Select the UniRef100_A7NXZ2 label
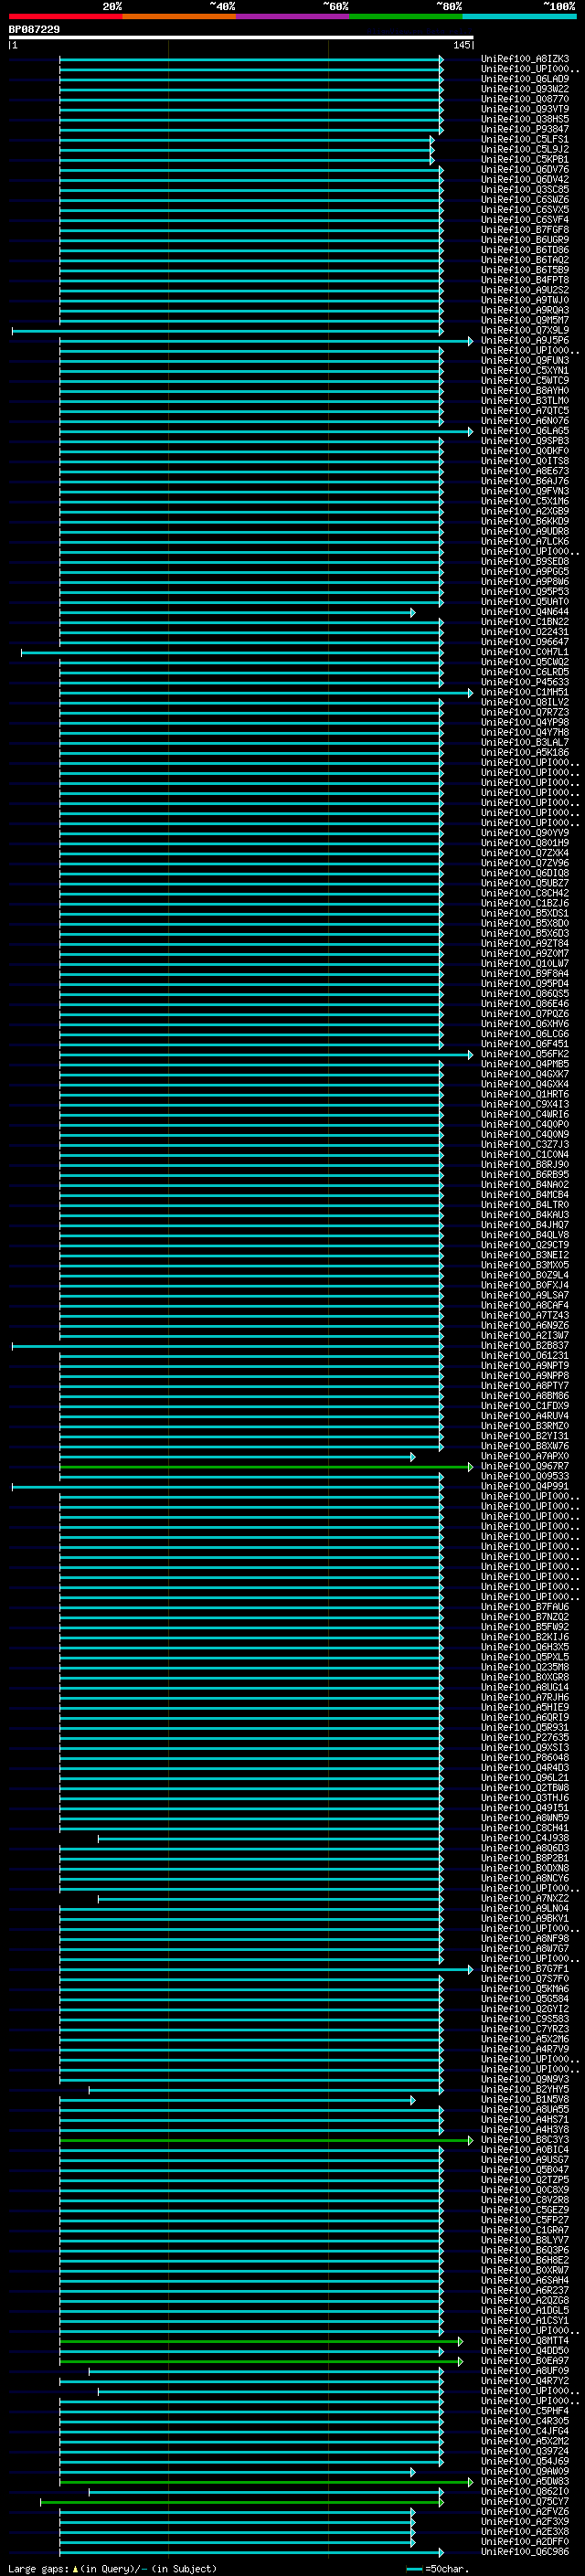The height and width of the screenshot is (2576, 585). pyautogui.click(x=525, y=1899)
